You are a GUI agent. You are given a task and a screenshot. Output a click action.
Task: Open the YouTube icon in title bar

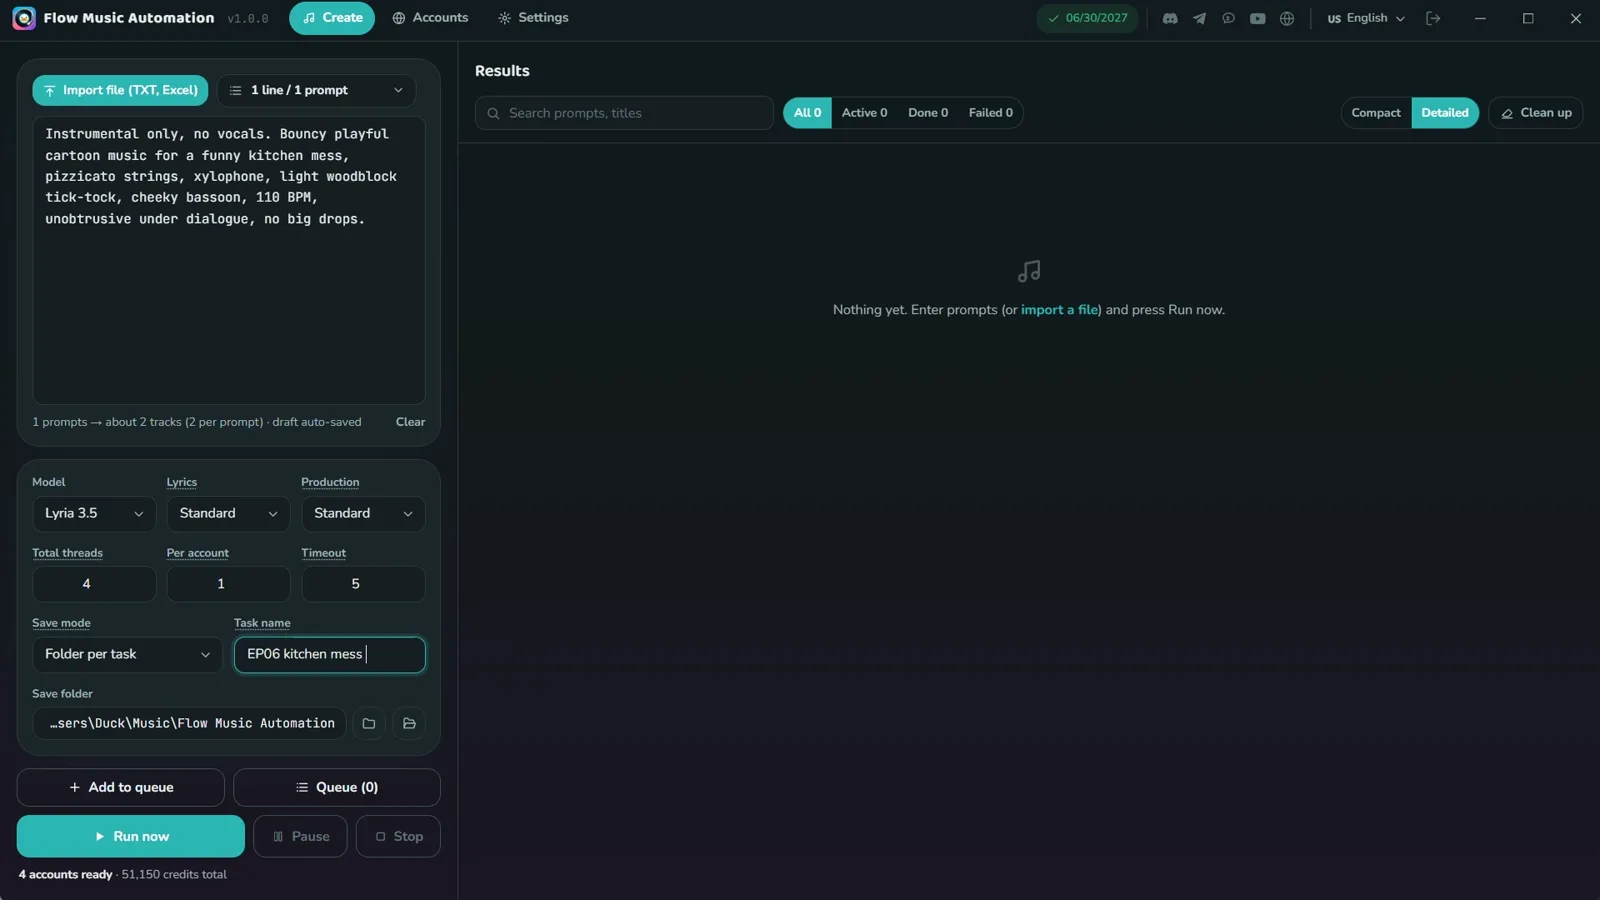tap(1258, 18)
